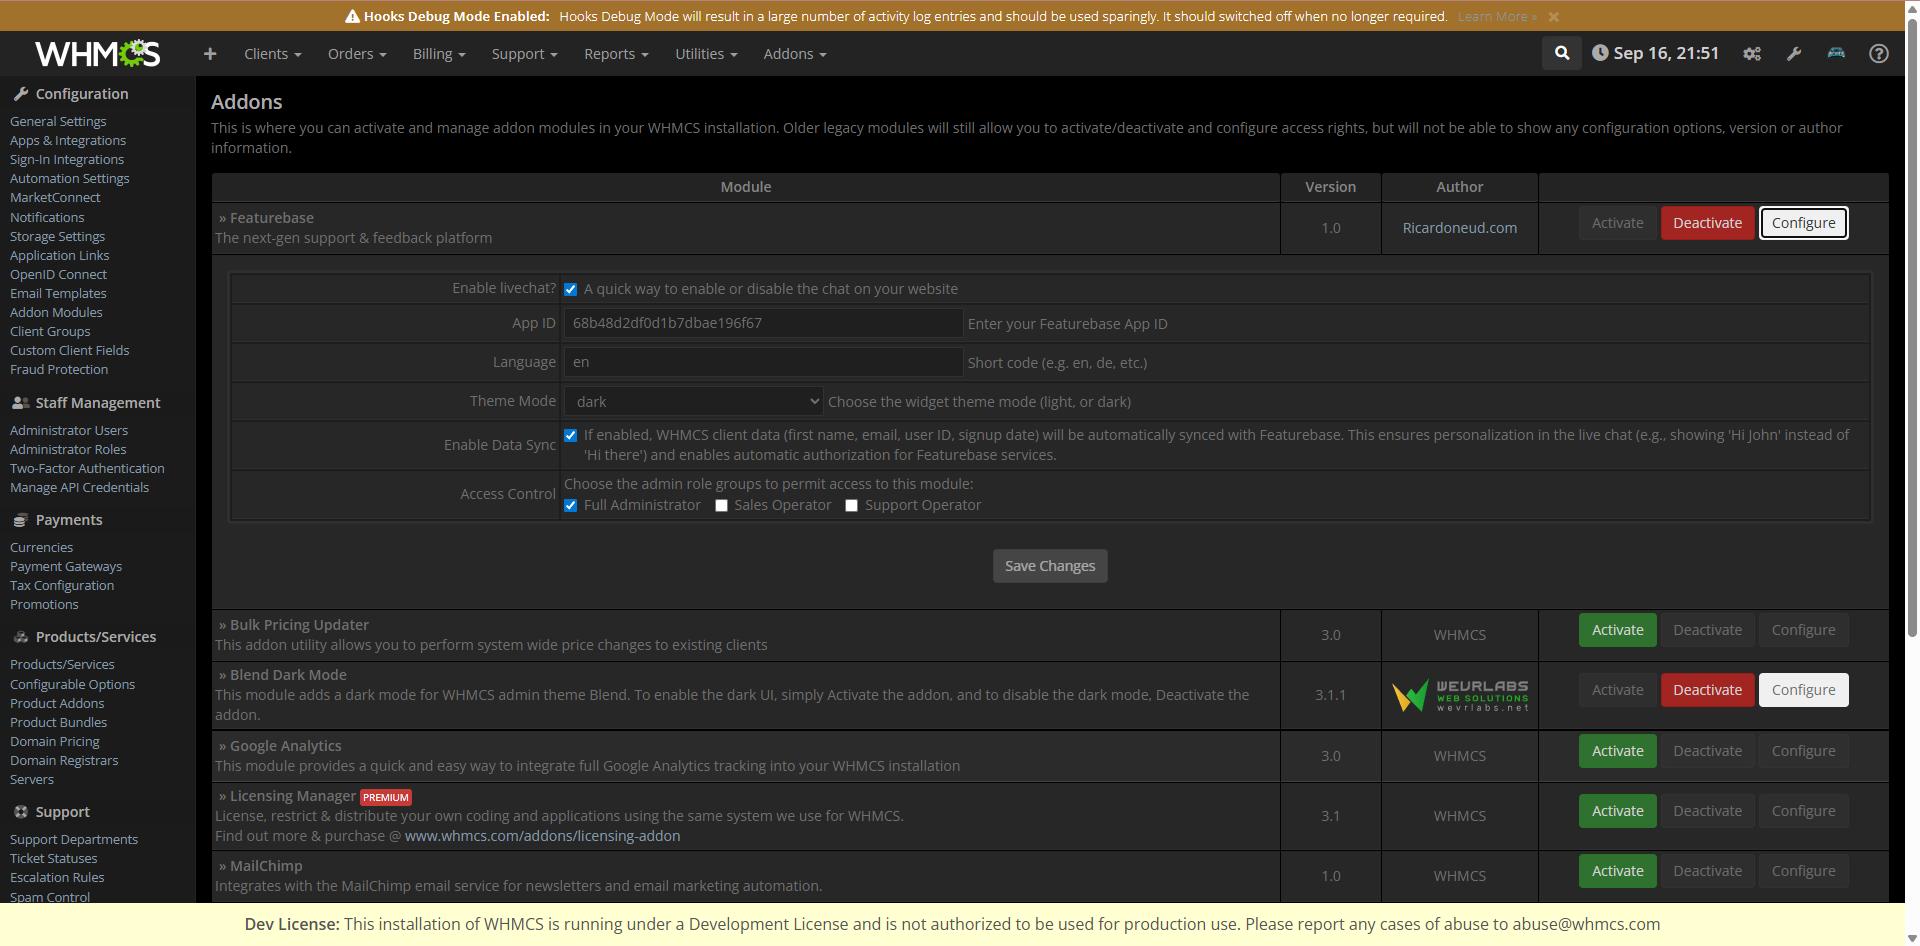
Task: Open the Reports menu
Action: [x=616, y=54]
